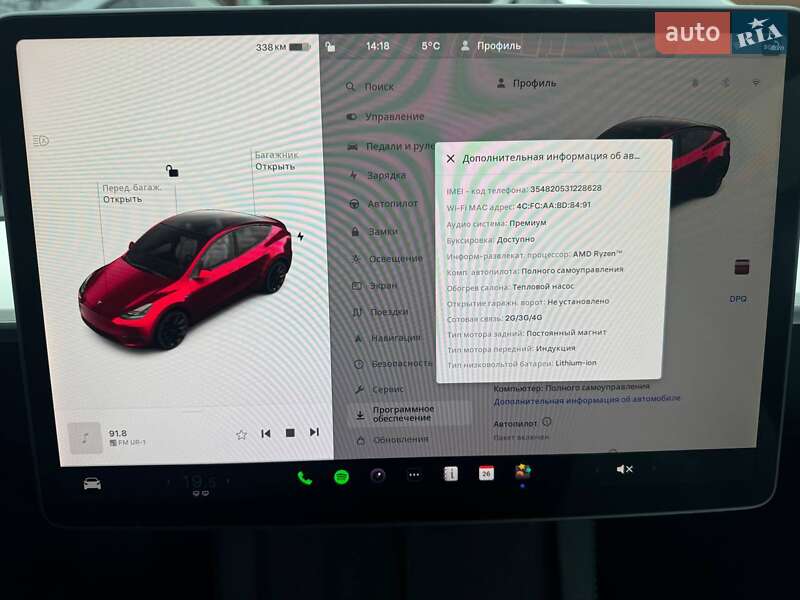
Task: Expand climate controls via the 19.6 temperature
Action: 198,479
